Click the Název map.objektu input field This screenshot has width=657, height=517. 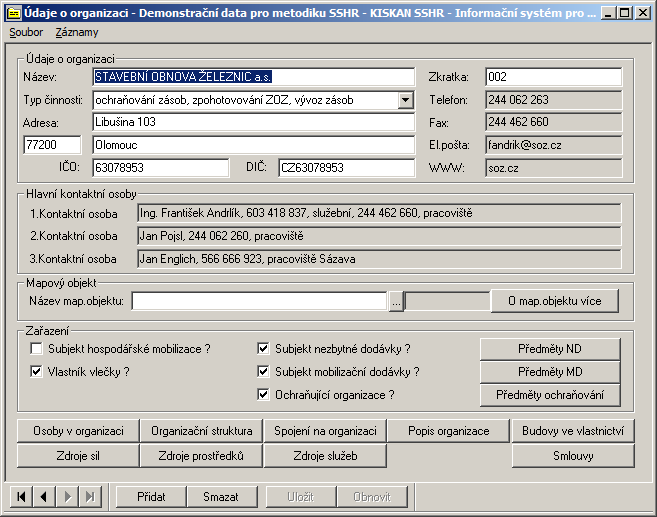(259, 301)
